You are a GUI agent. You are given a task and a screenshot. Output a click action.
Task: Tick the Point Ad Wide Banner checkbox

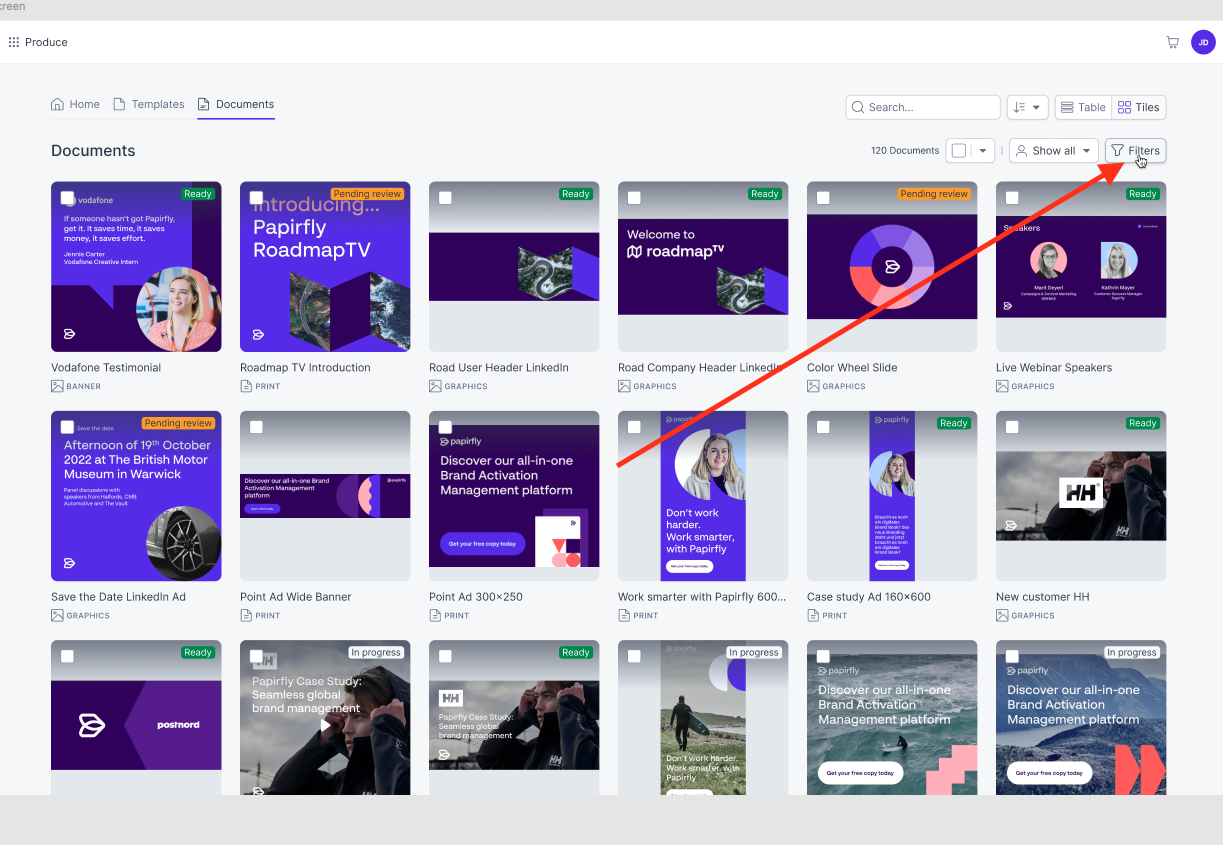[x=256, y=427]
